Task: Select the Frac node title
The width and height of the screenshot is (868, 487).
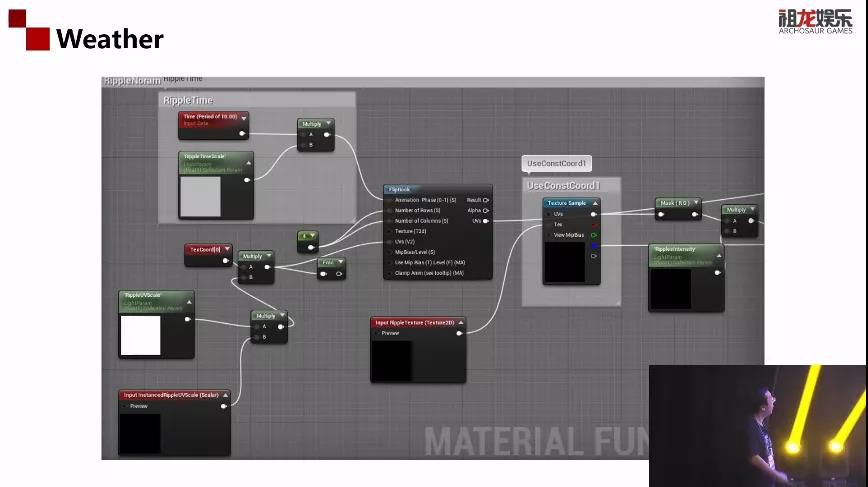Action: coord(328,262)
